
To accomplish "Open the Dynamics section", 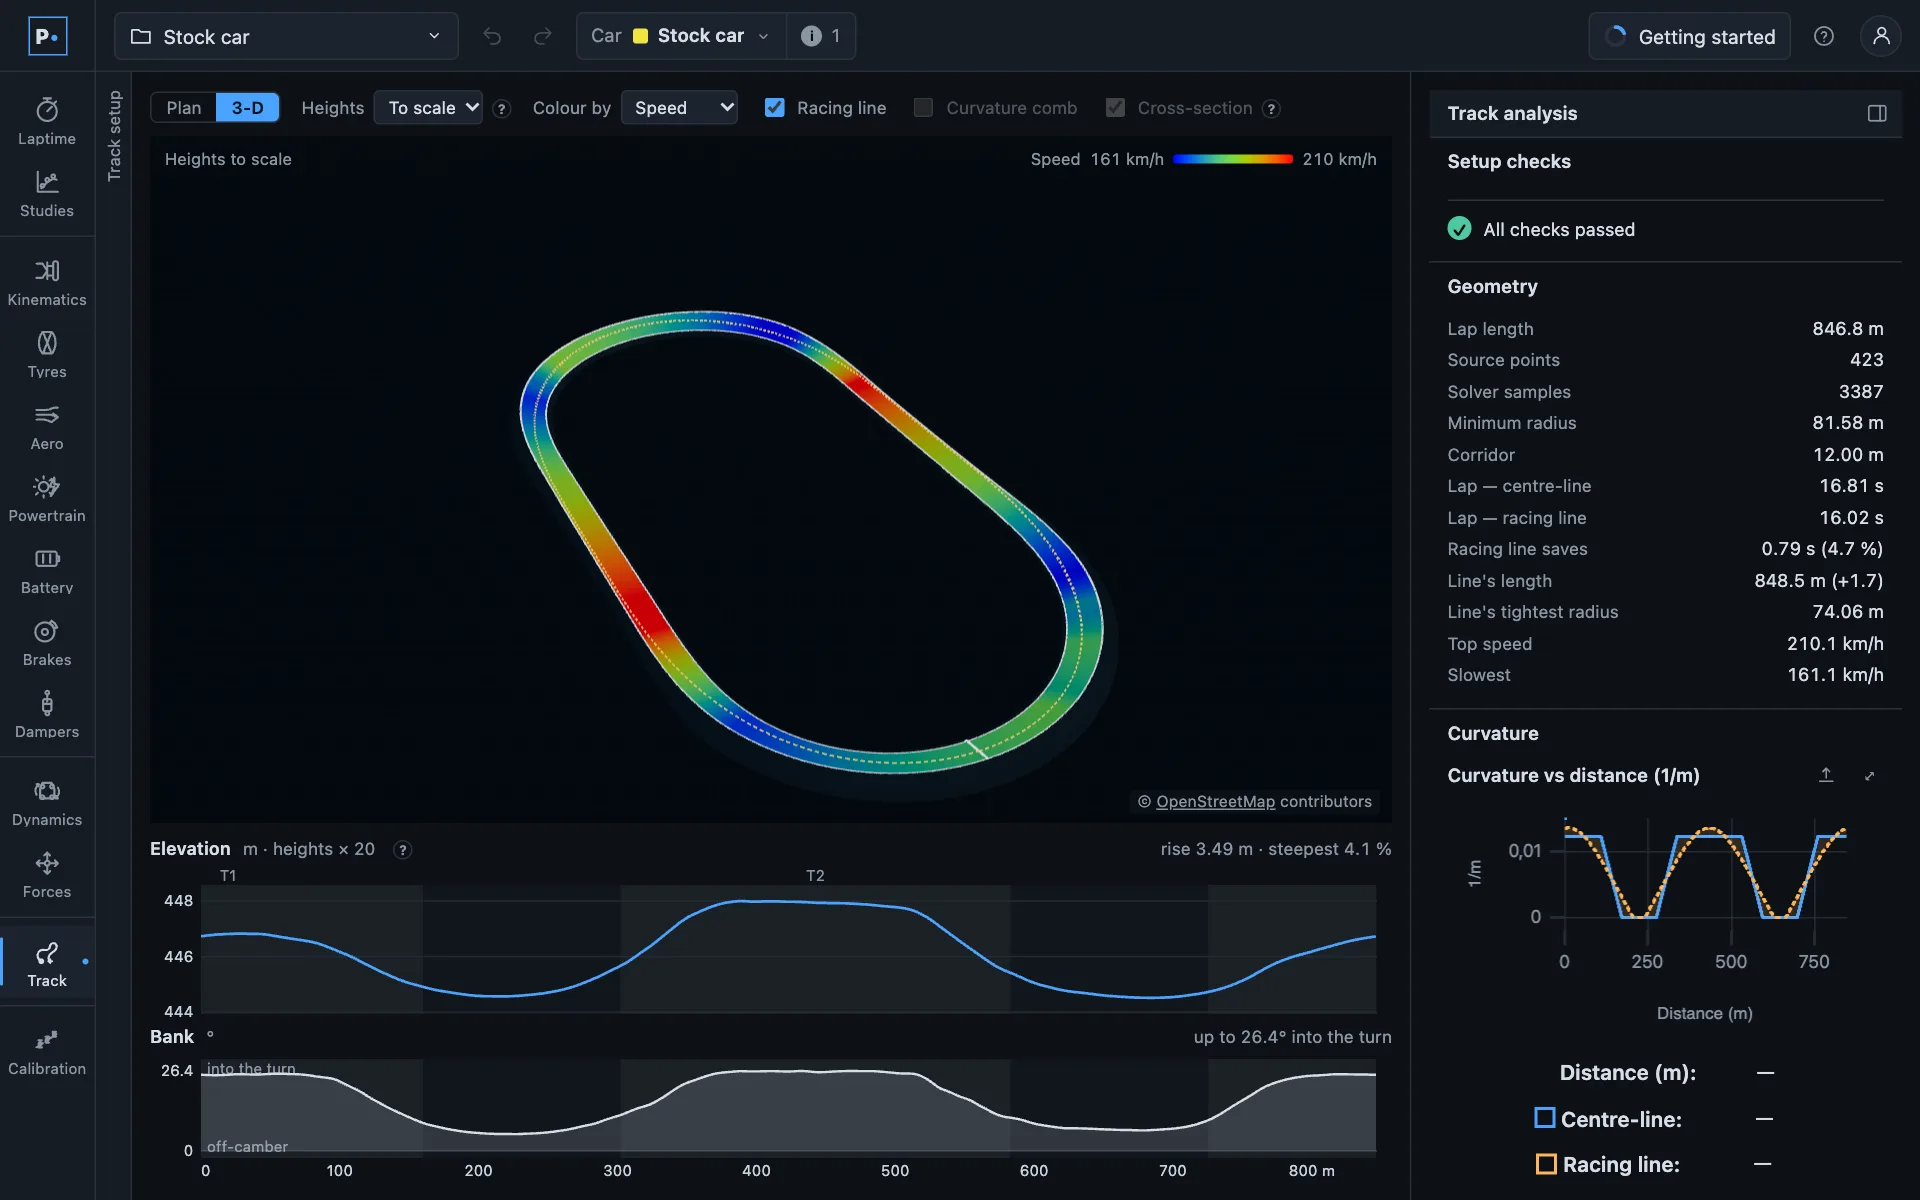I will [x=47, y=803].
